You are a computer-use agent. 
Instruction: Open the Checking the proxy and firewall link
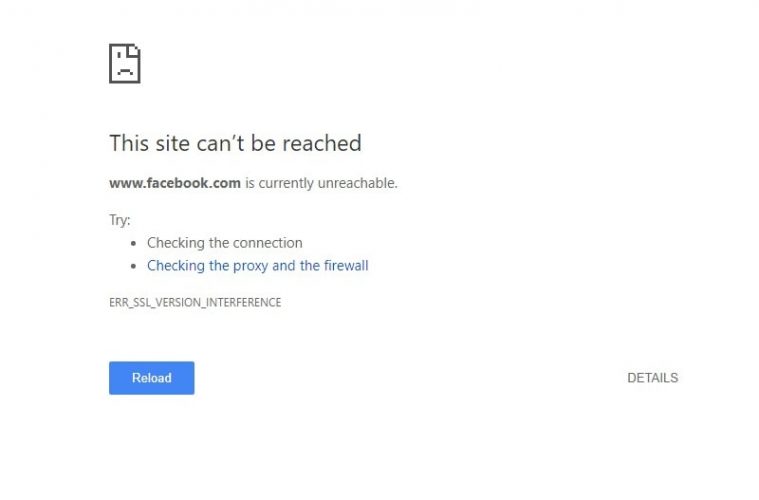click(258, 266)
